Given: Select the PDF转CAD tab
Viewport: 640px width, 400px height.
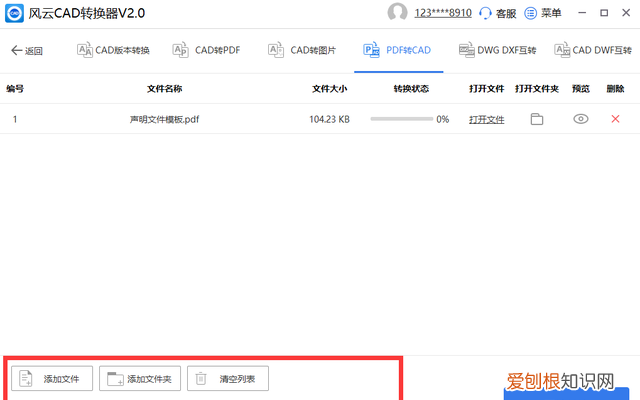Looking at the screenshot, I should [x=397, y=50].
